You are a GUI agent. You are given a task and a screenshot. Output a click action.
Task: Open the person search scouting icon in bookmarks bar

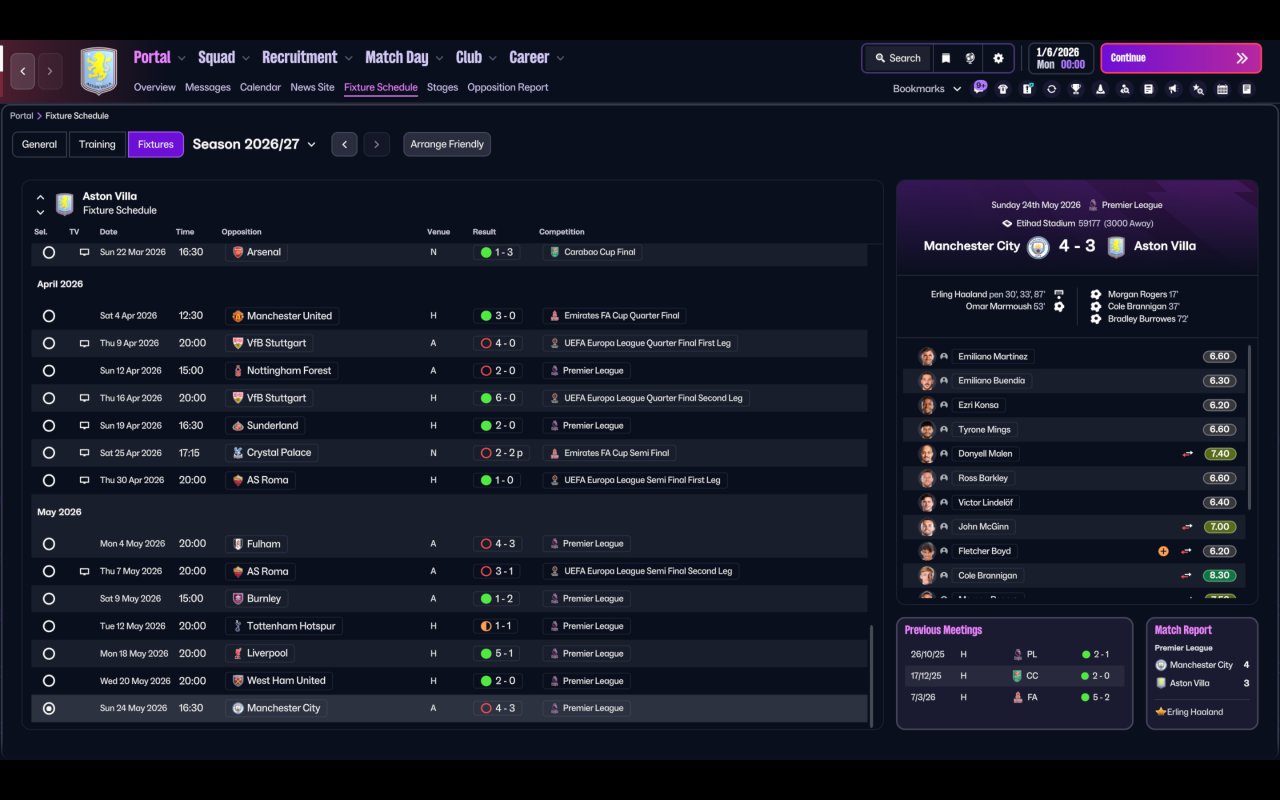click(1124, 89)
